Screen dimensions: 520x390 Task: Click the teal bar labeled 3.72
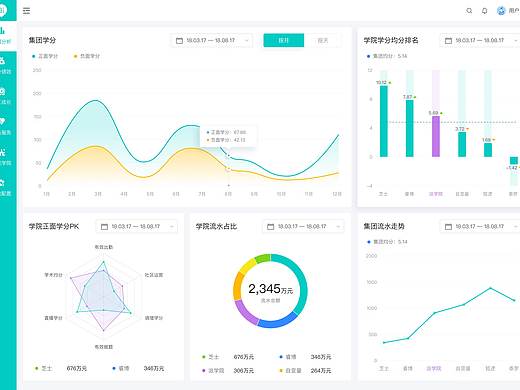pyautogui.click(x=462, y=144)
